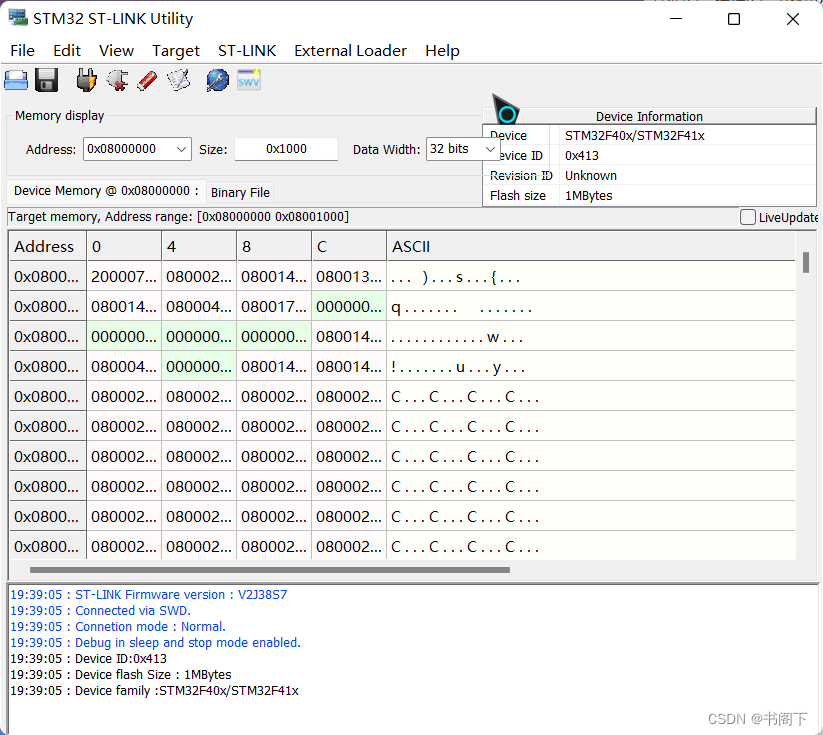Select cell 200007... in first row
The height and width of the screenshot is (735, 823).
click(x=124, y=277)
